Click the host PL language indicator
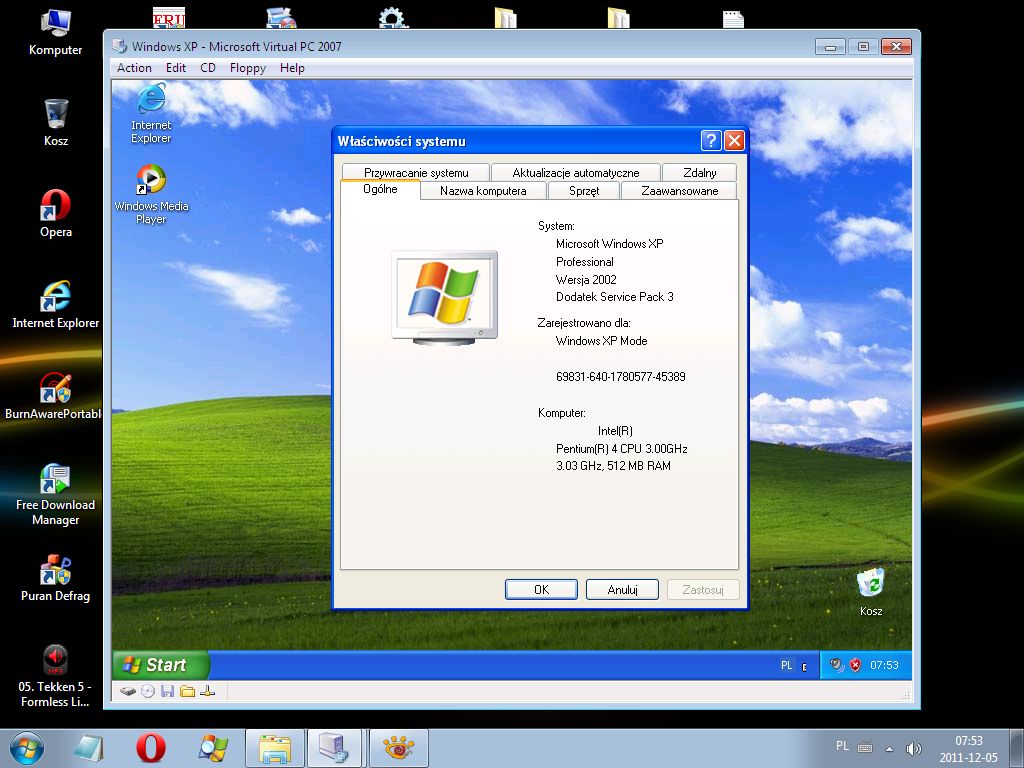This screenshot has height=768, width=1024. click(x=842, y=746)
